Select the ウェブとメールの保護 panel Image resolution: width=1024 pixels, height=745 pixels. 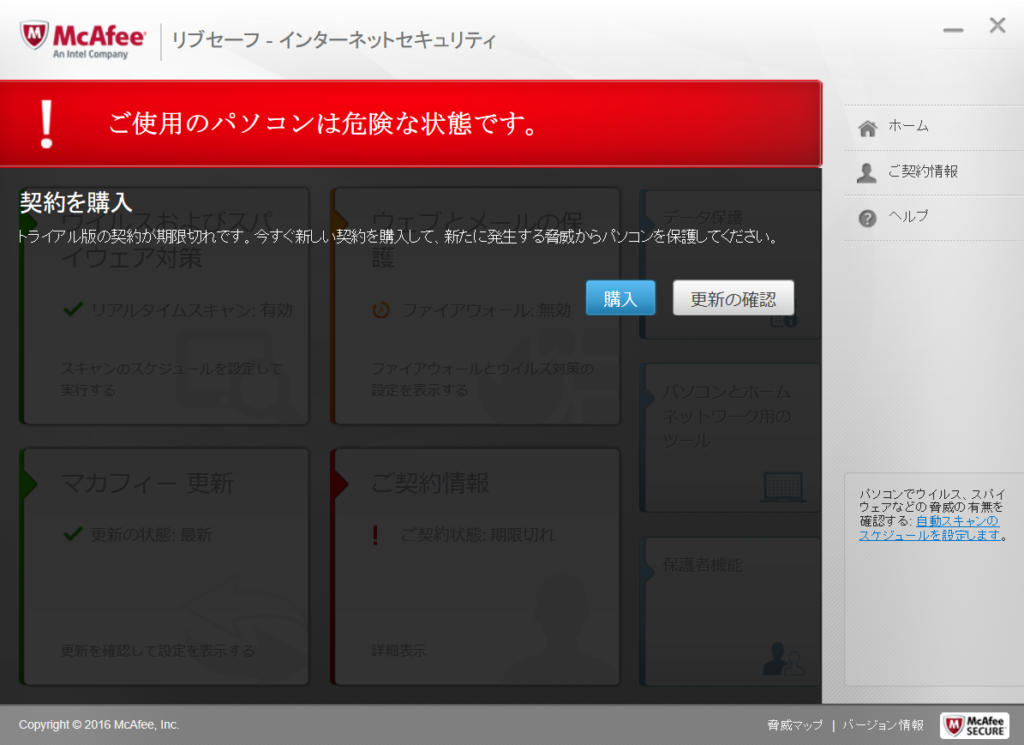(x=476, y=306)
